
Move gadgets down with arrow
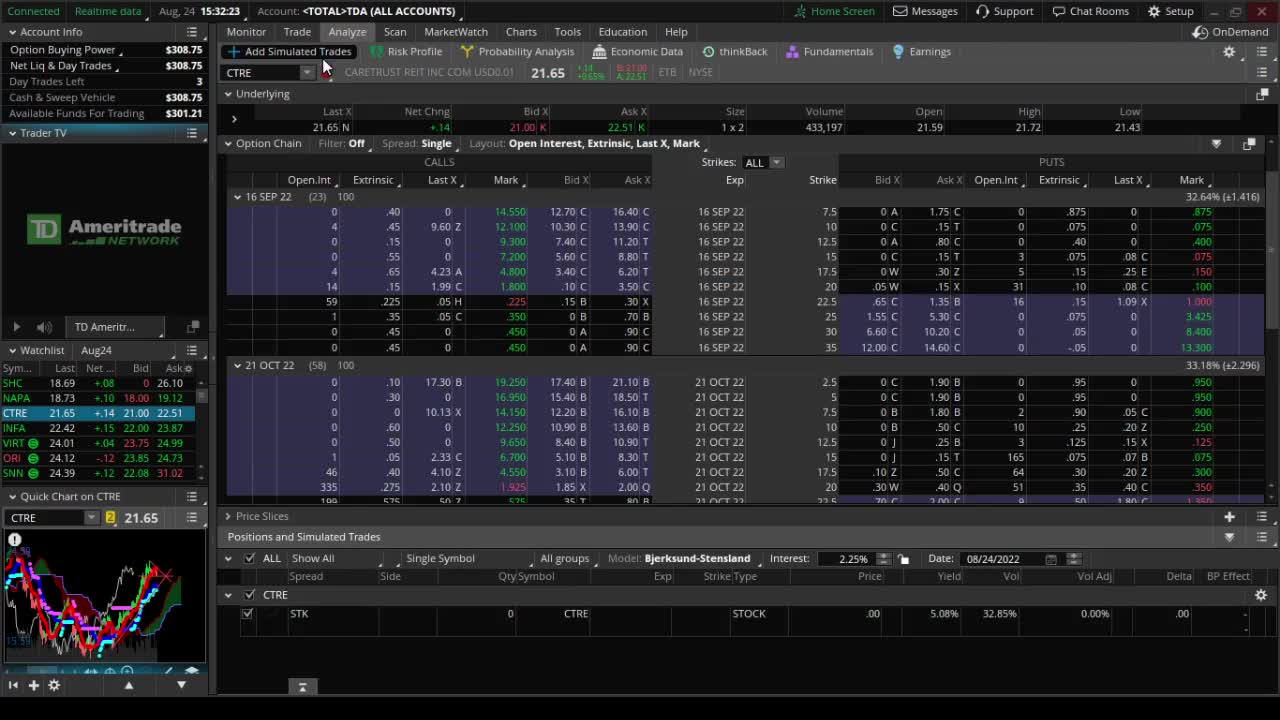tap(181, 685)
